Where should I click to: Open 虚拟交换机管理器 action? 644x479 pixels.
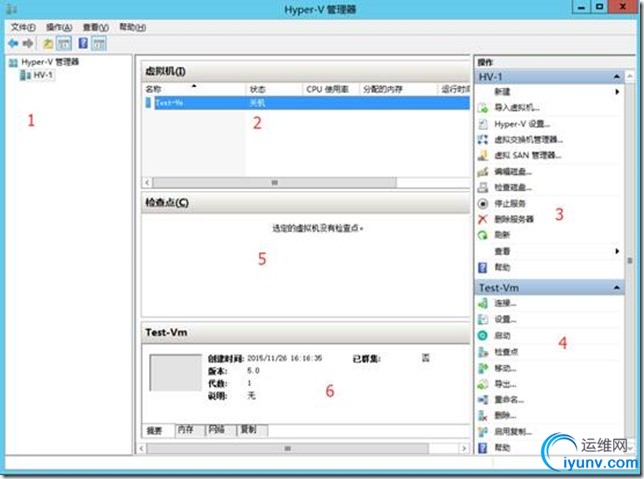pos(528,140)
